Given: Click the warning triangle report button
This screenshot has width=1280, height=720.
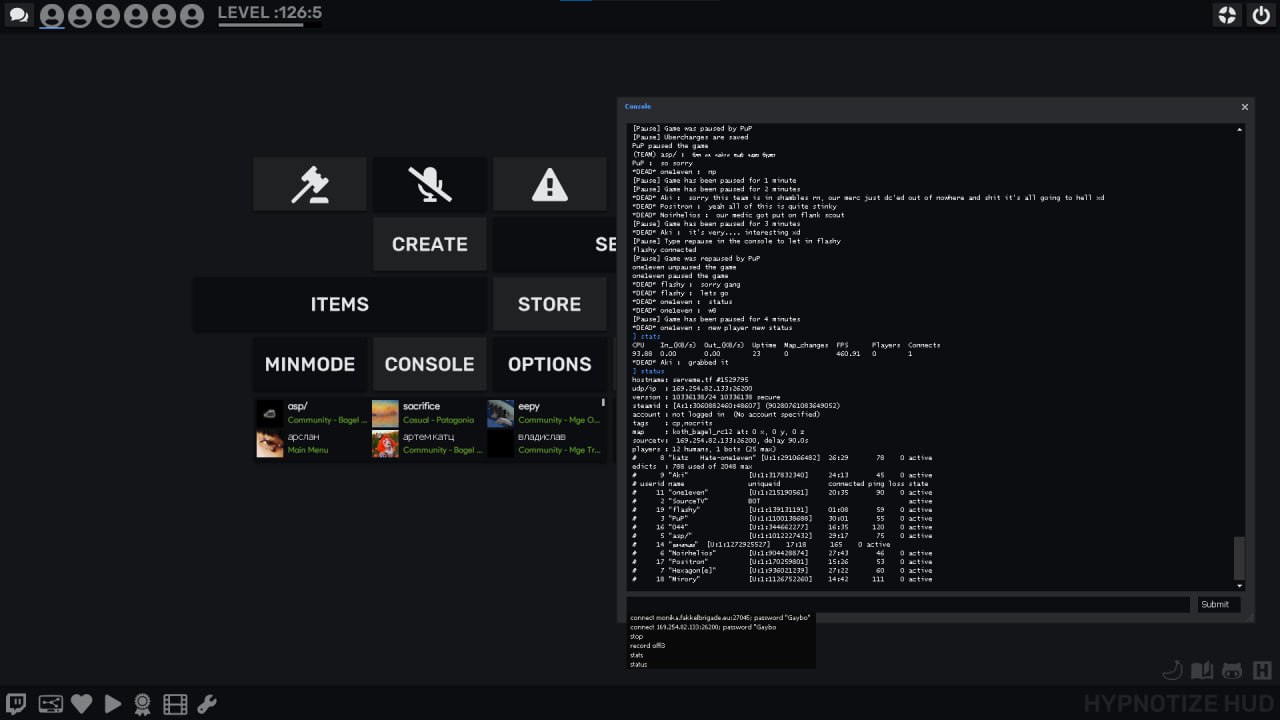Looking at the screenshot, I should click(x=549, y=185).
